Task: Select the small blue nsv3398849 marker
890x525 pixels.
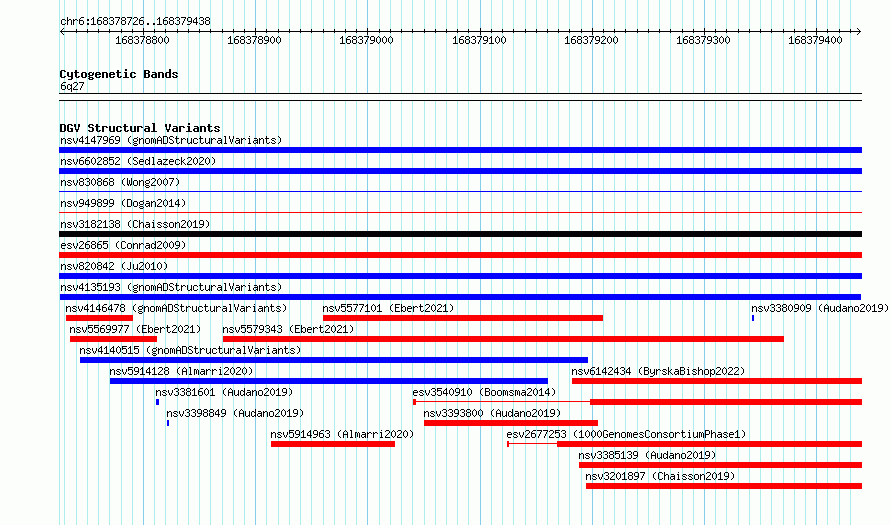Action: click(x=168, y=423)
